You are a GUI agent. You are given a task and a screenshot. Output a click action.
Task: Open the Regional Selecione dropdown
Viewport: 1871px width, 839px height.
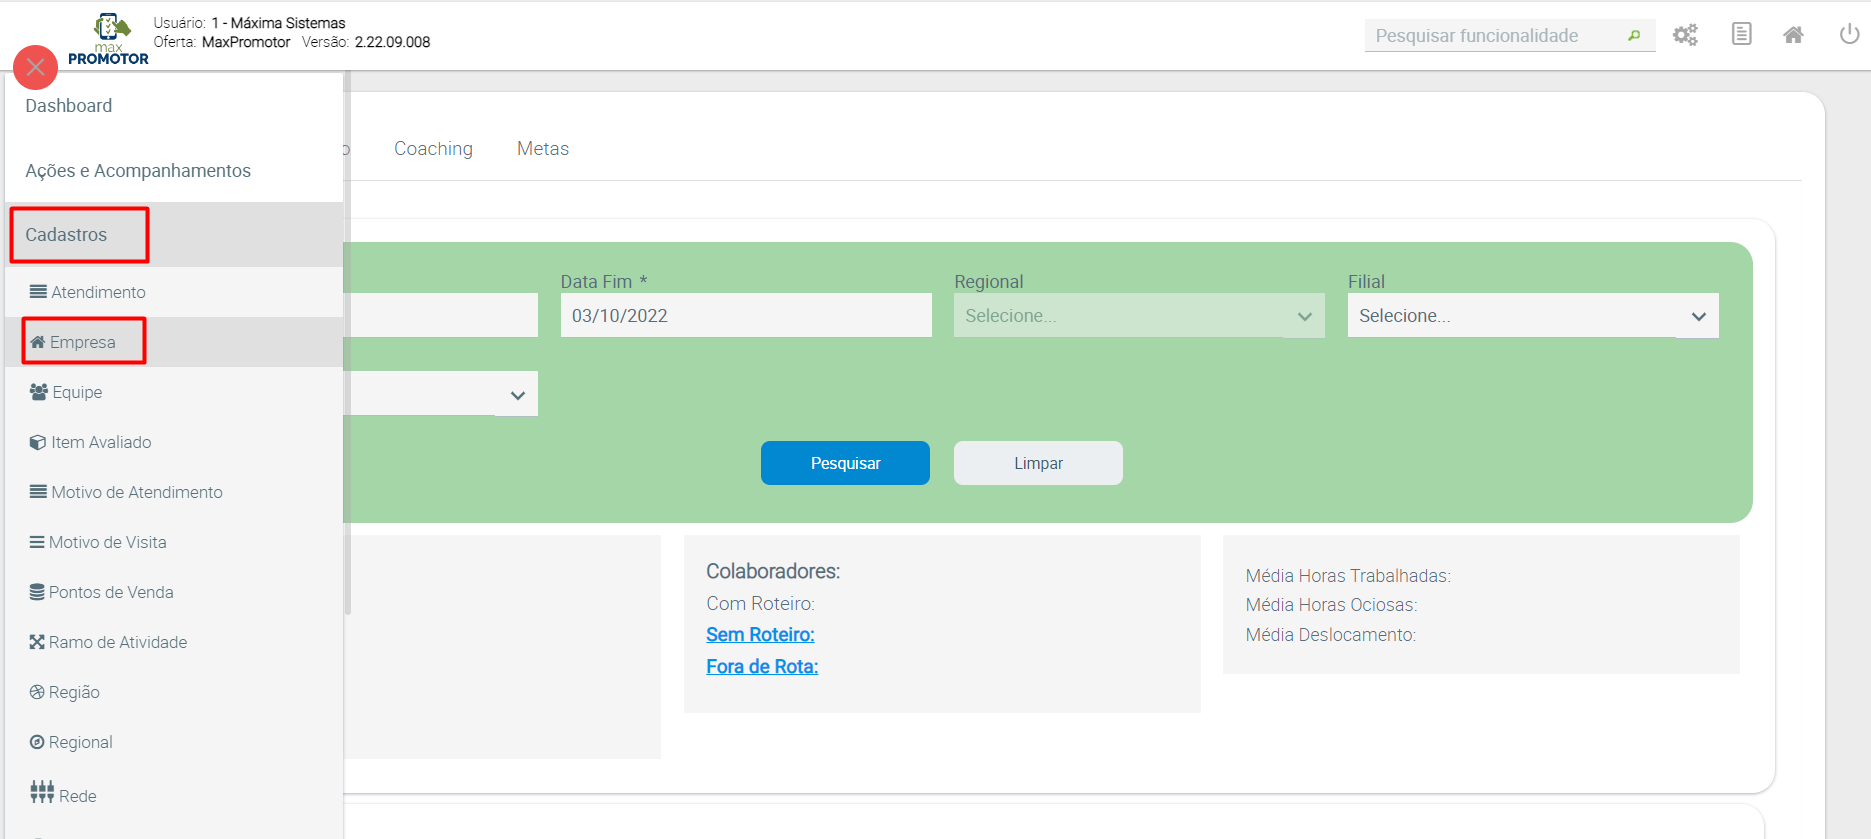[x=1139, y=315]
